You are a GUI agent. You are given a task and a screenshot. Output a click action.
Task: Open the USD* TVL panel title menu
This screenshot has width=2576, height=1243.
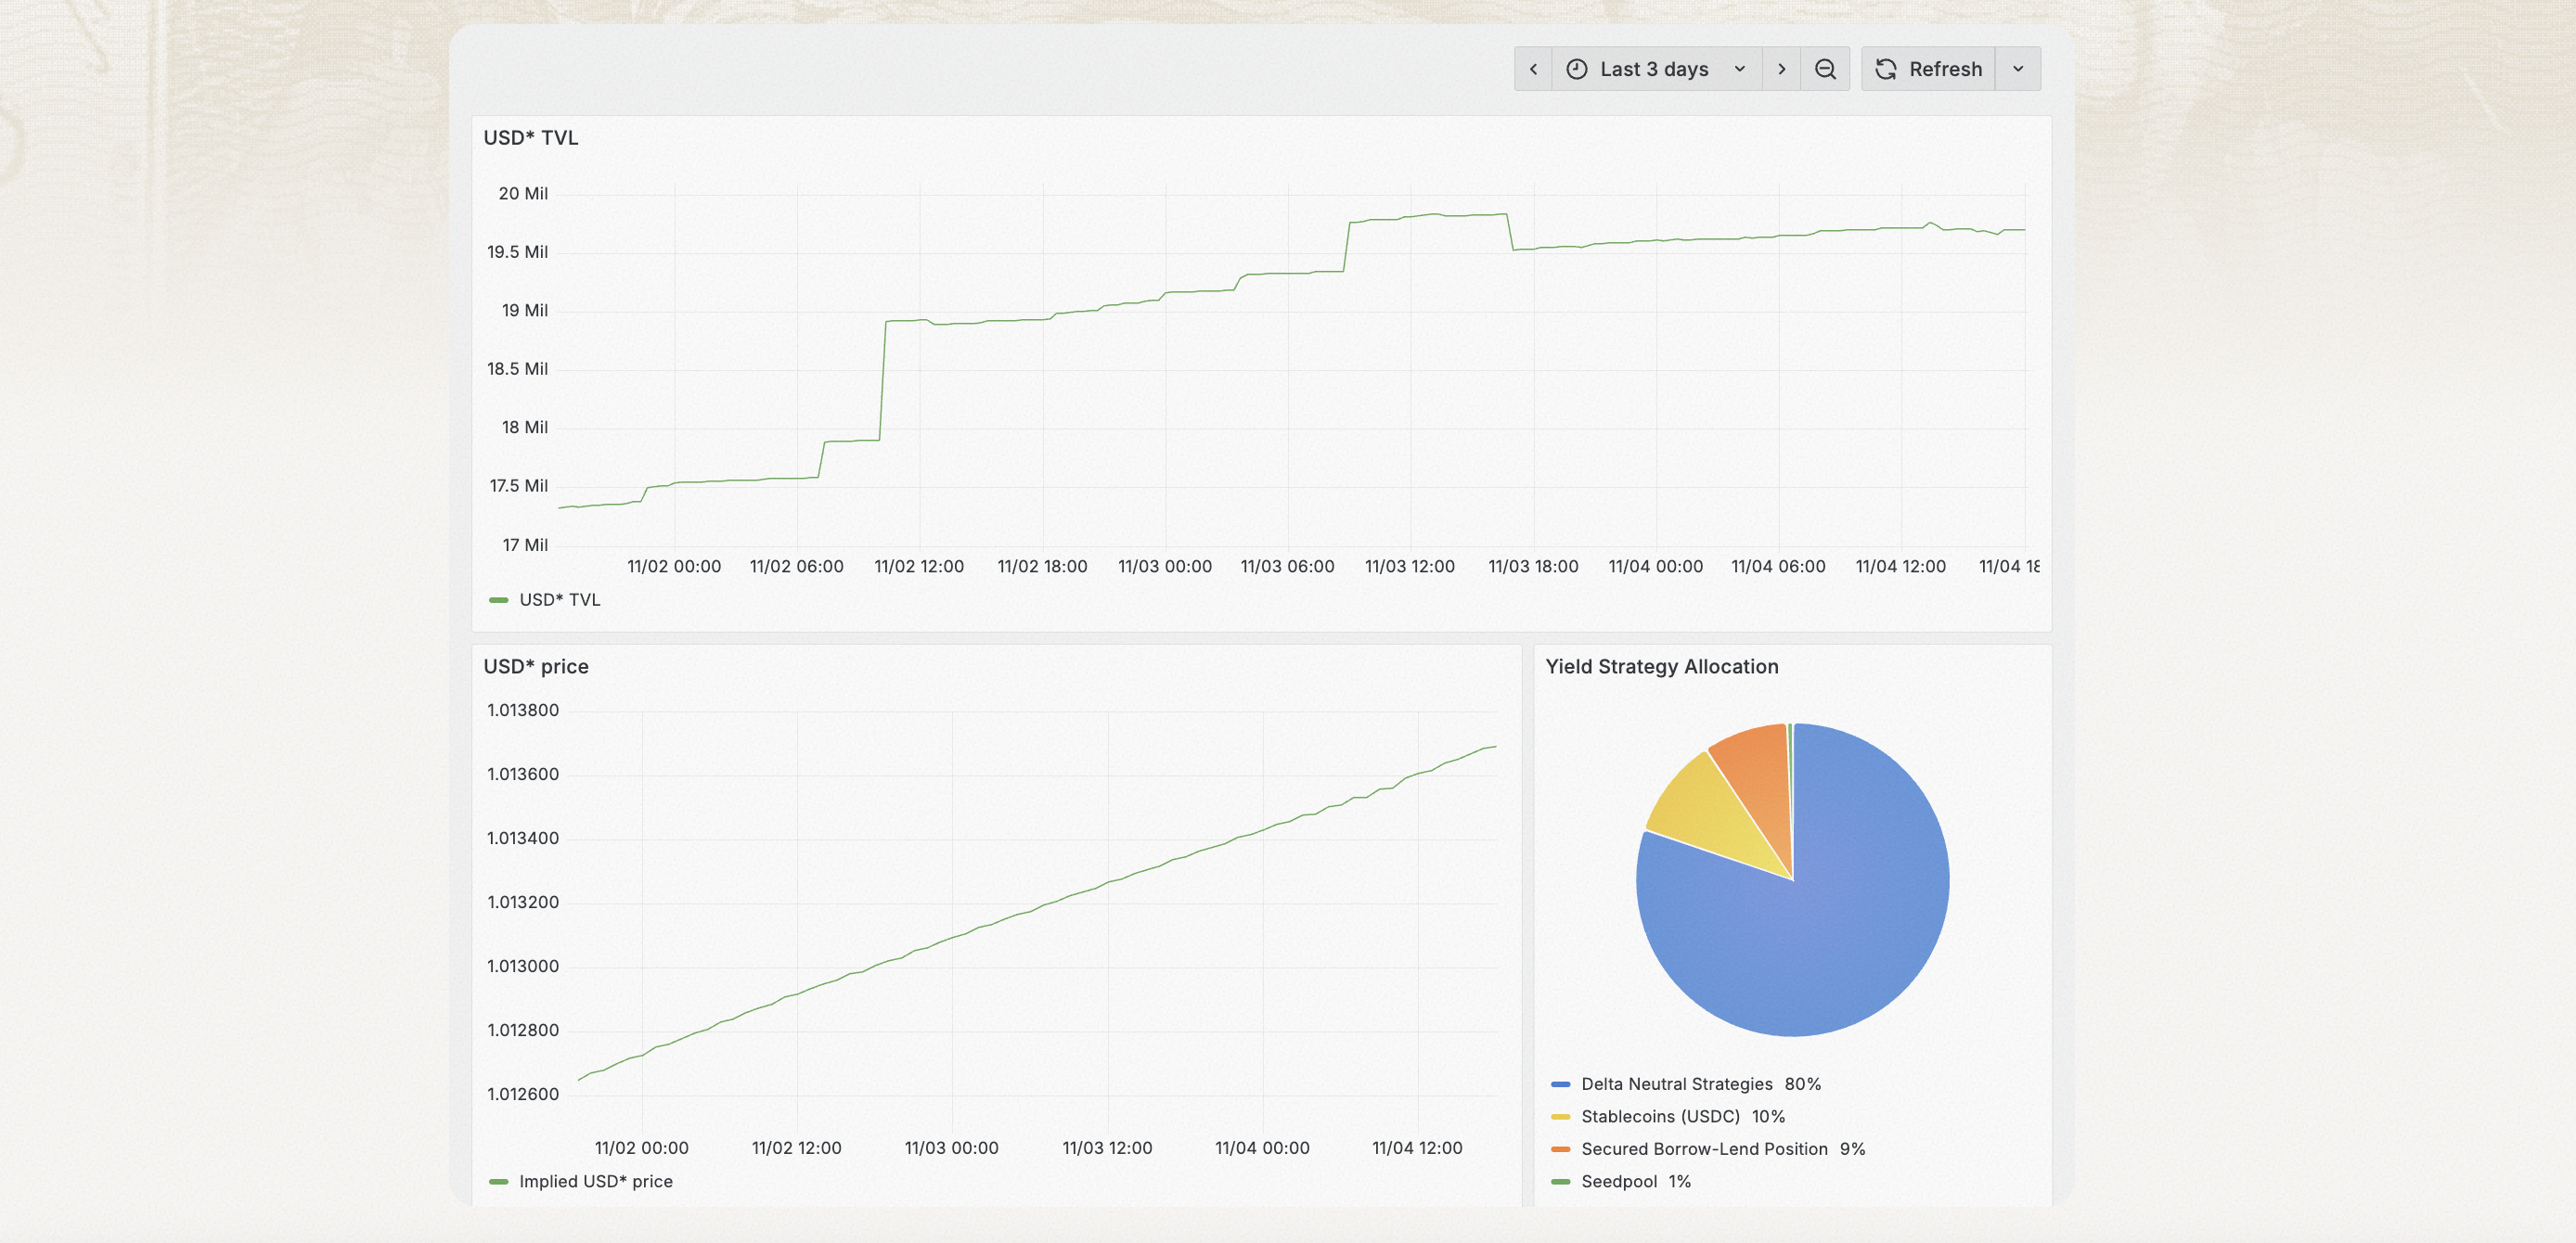coord(531,138)
